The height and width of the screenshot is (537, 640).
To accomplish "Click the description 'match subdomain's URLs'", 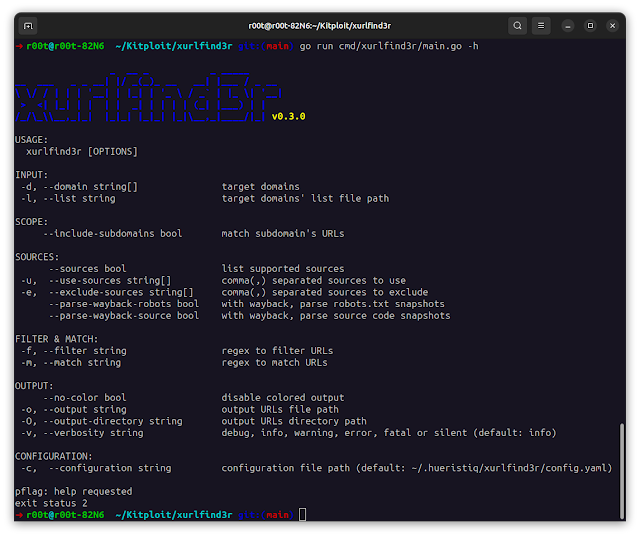I will [x=283, y=234].
